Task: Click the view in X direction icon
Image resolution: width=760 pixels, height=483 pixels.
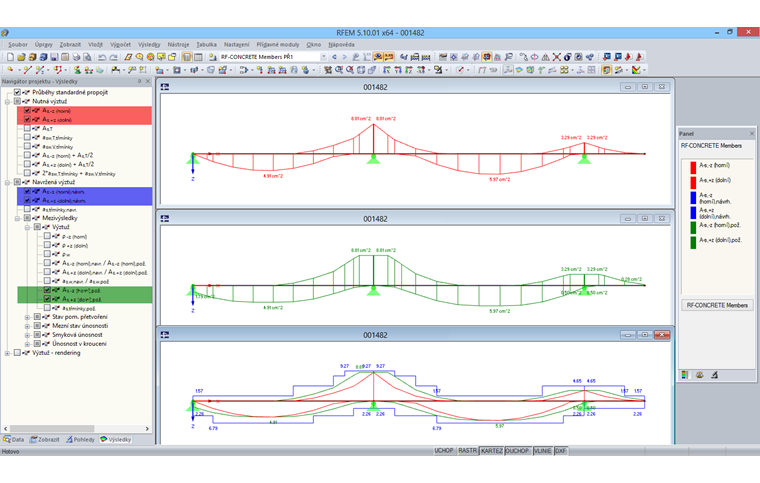Action: (x=387, y=70)
